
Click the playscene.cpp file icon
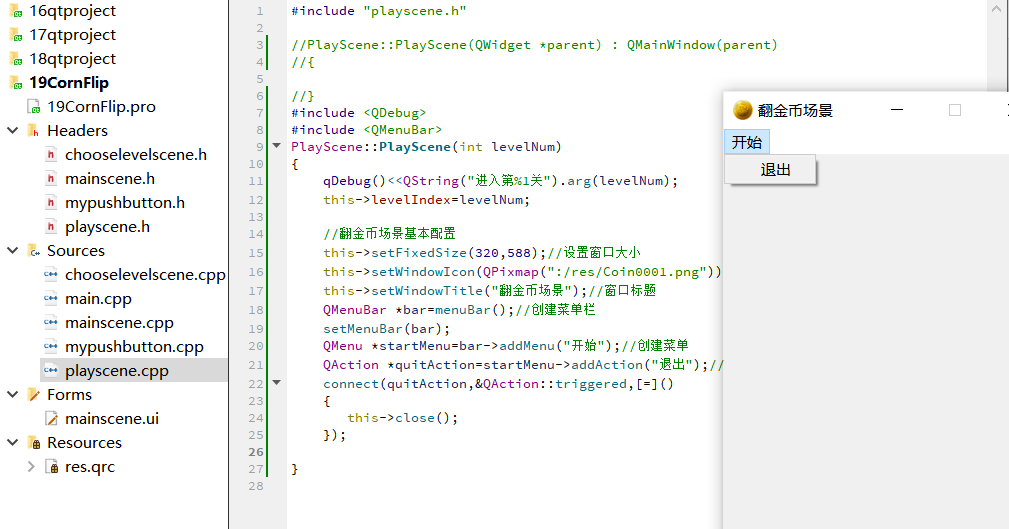tap(51, 370)
